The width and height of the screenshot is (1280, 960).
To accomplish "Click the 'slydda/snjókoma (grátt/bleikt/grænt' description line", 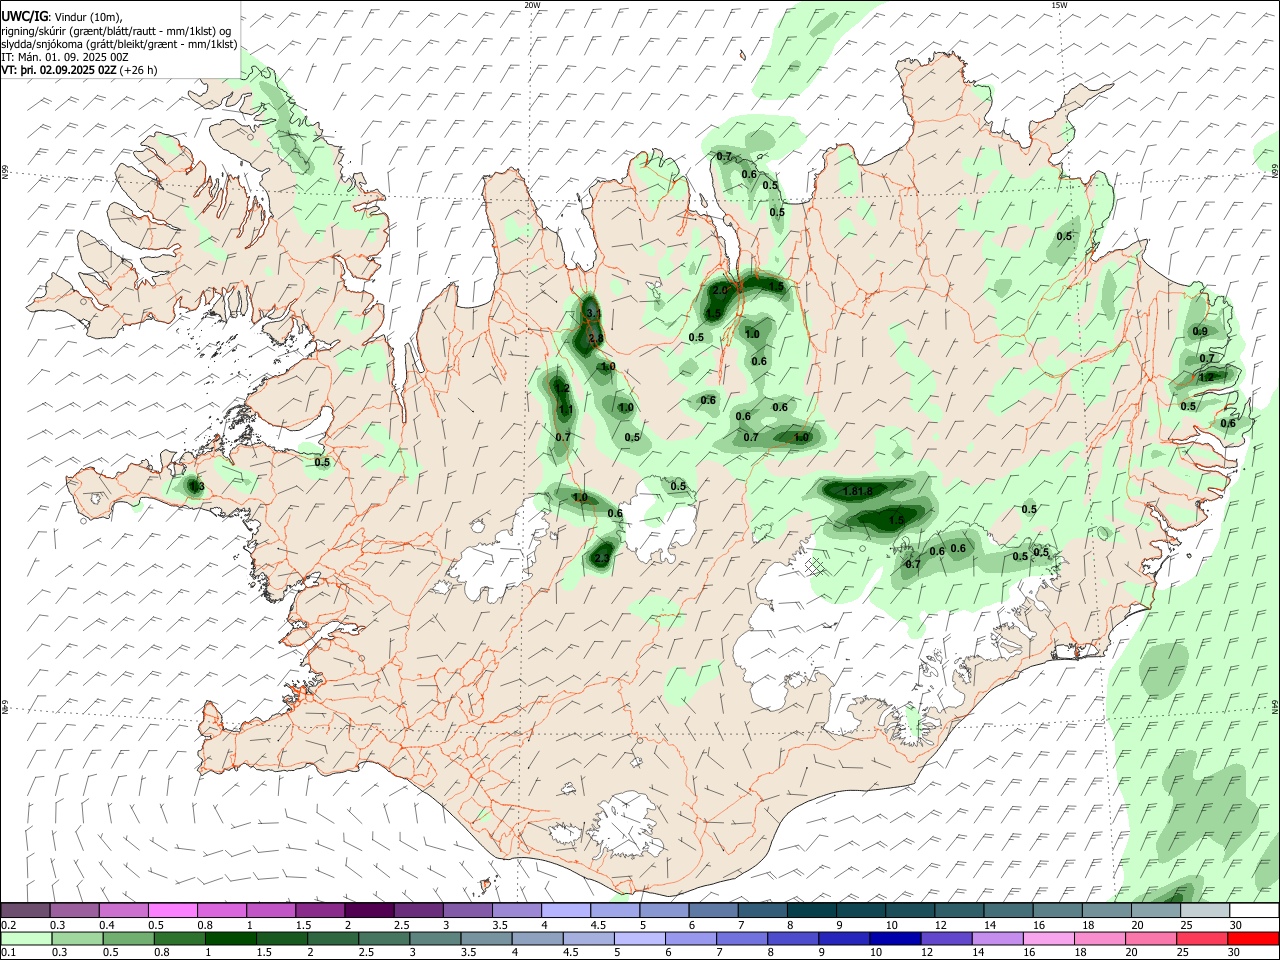I will (x=119, y=44).
